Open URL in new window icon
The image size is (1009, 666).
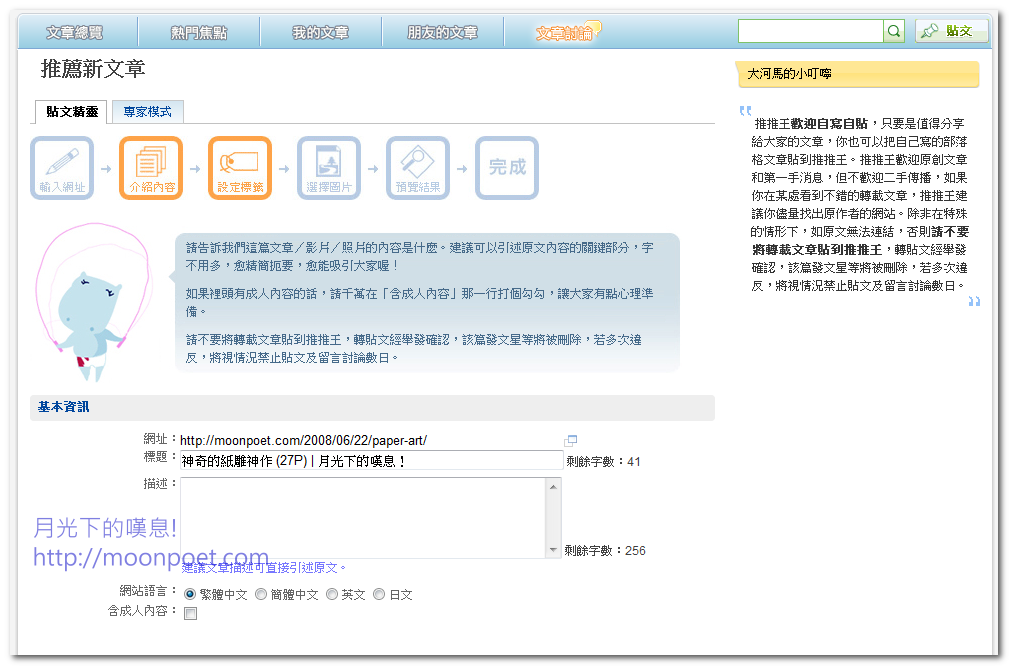[571, 440]
